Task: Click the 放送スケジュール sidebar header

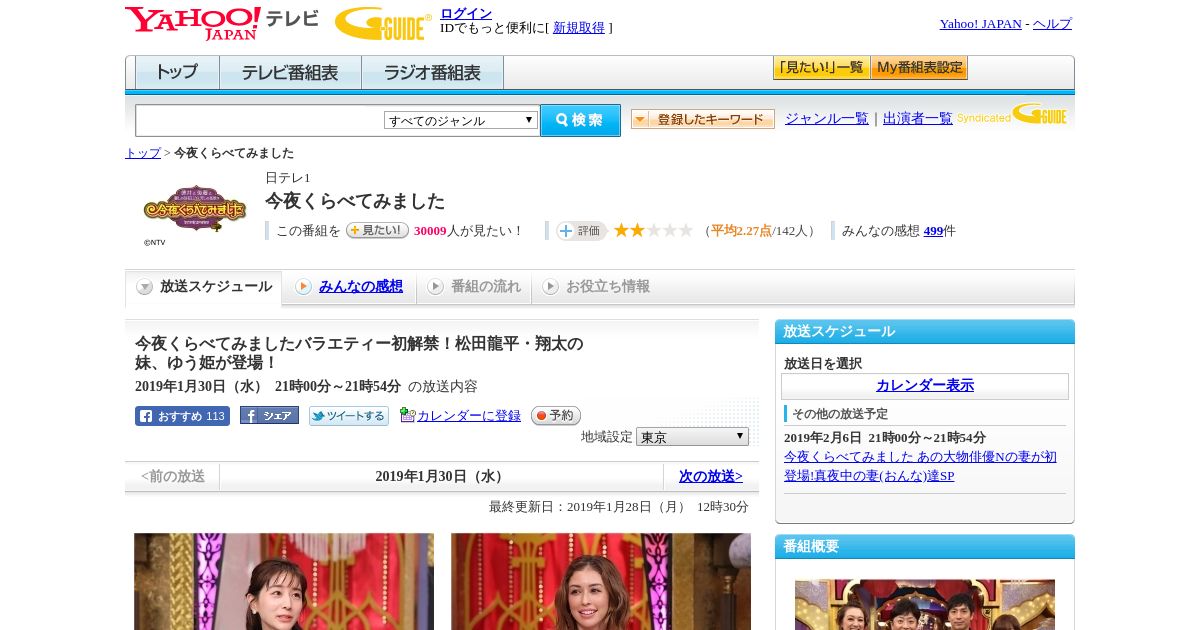Action: 925,332
